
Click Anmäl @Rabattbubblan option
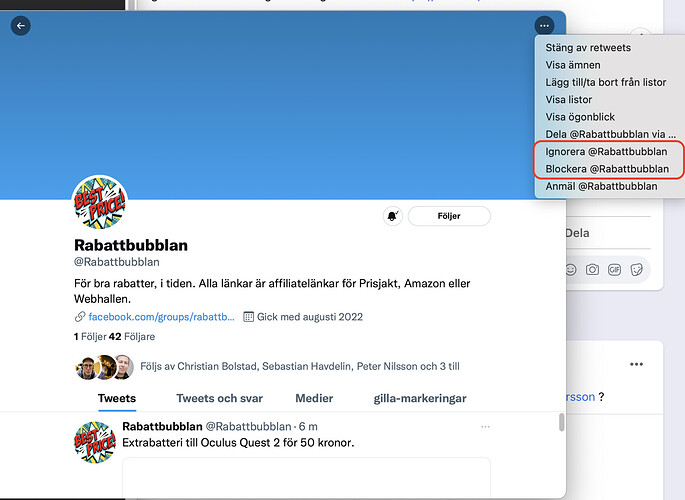click(x=601, y=186)
